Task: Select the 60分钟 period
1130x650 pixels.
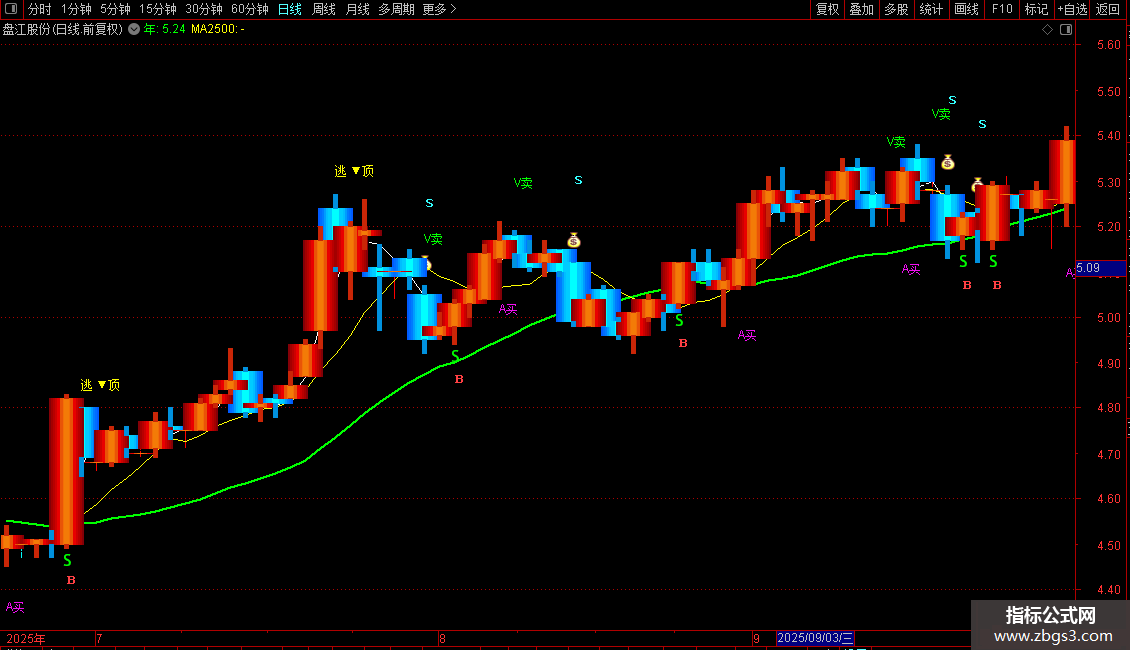Action: point(250,9)
